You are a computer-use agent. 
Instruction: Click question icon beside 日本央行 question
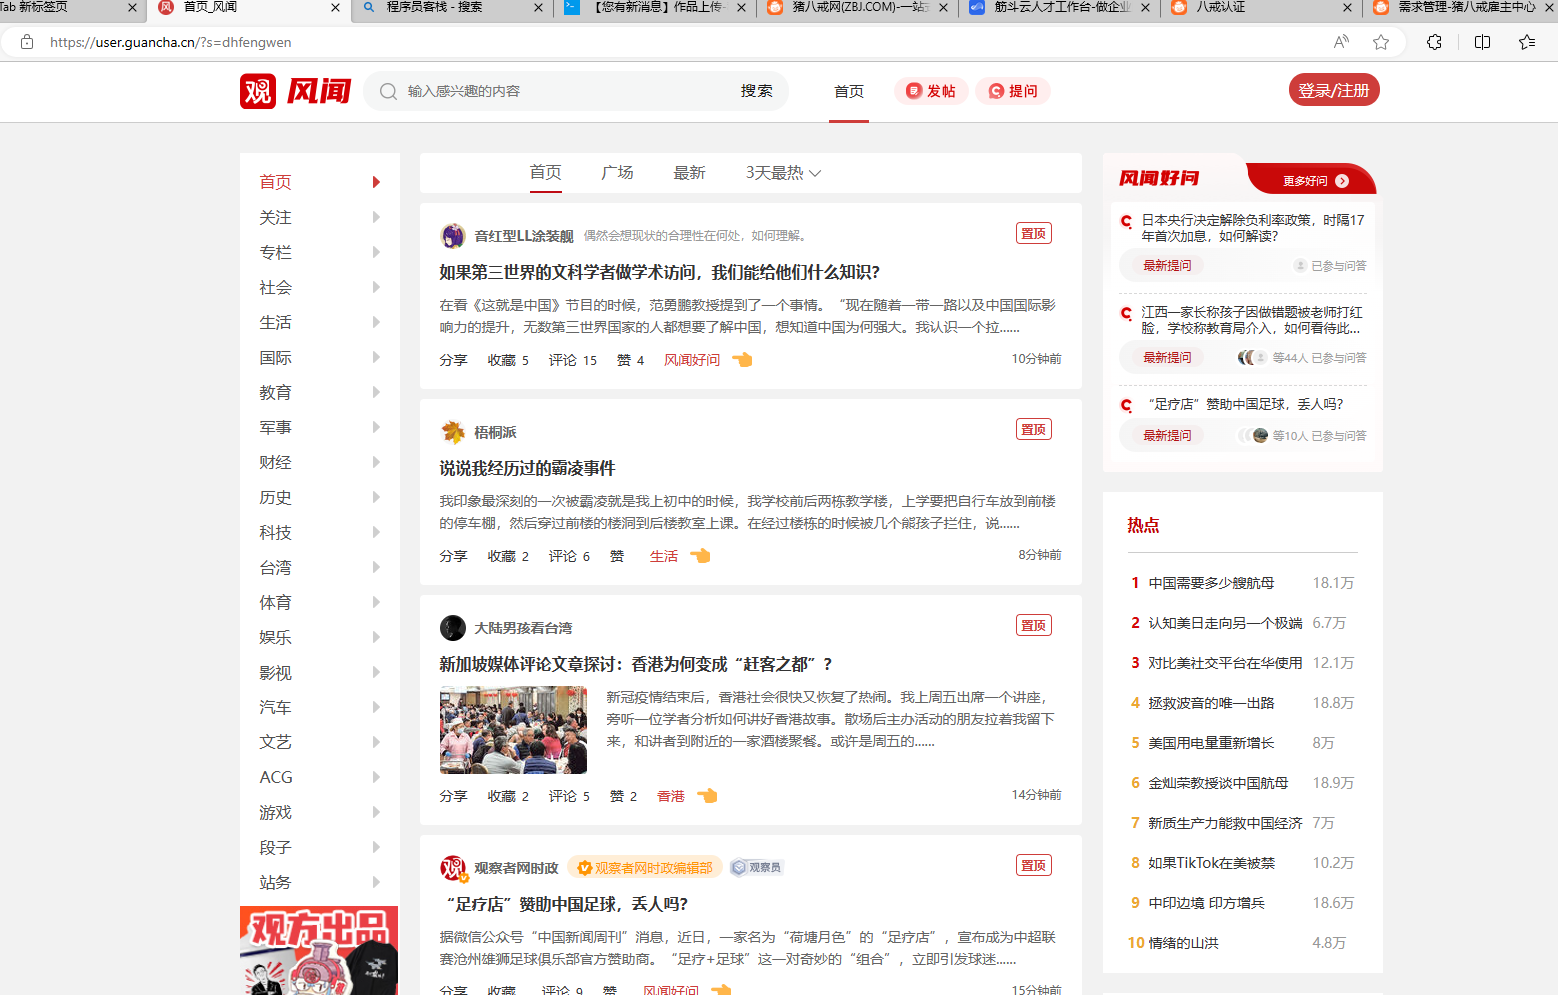tap(1126, 221)
